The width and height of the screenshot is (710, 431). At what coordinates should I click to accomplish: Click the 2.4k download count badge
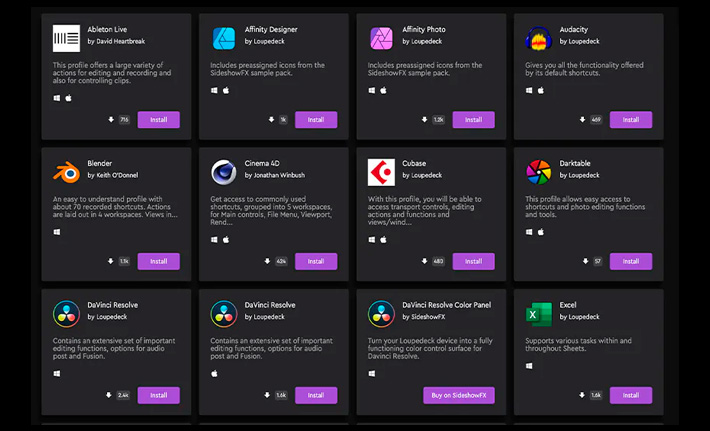[x=123, y=395]
